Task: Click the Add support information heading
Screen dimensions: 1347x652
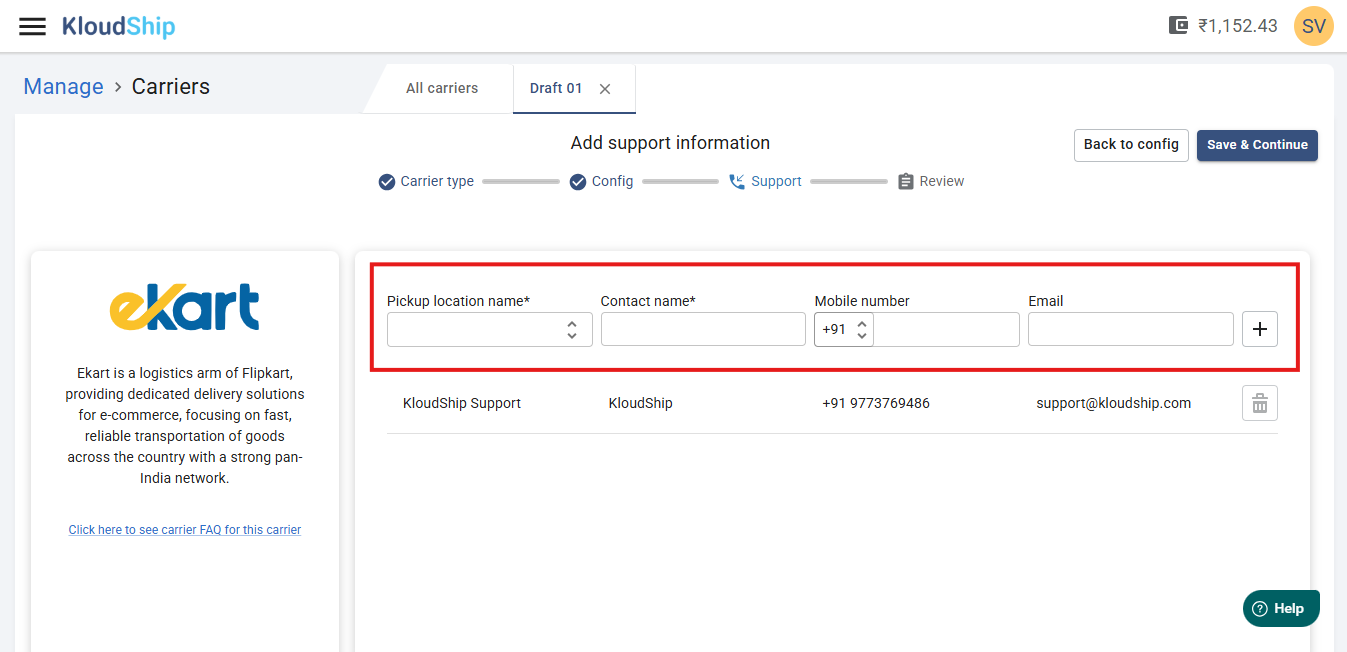Action: (x=670, y=143)
